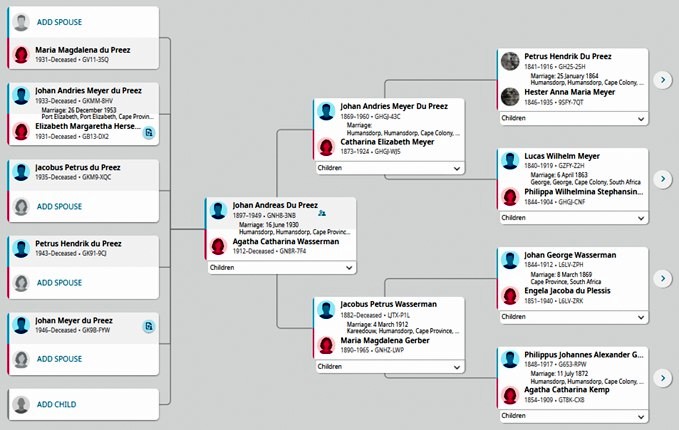Screen dimensions: 679x430
Task: Expand ancestors arrow next to Philippus Johannes Alexander
Action: pos(663,378)
